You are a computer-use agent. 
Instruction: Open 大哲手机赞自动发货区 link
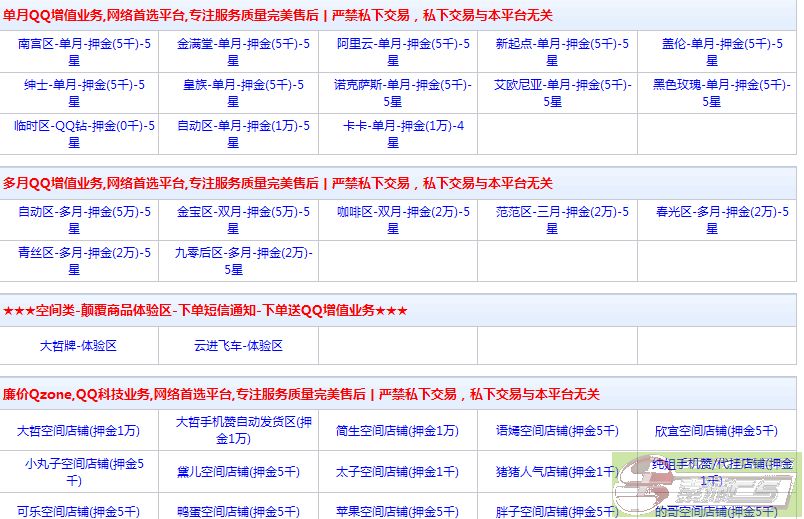point(243,430)
